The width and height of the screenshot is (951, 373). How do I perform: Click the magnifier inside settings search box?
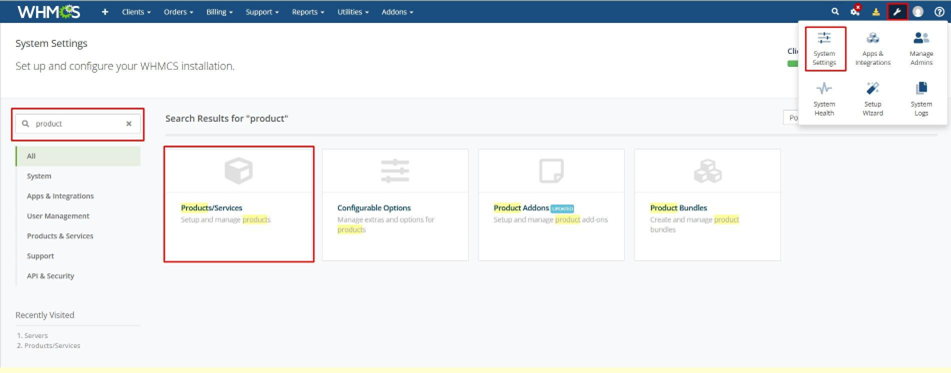(x=25, y=124)
